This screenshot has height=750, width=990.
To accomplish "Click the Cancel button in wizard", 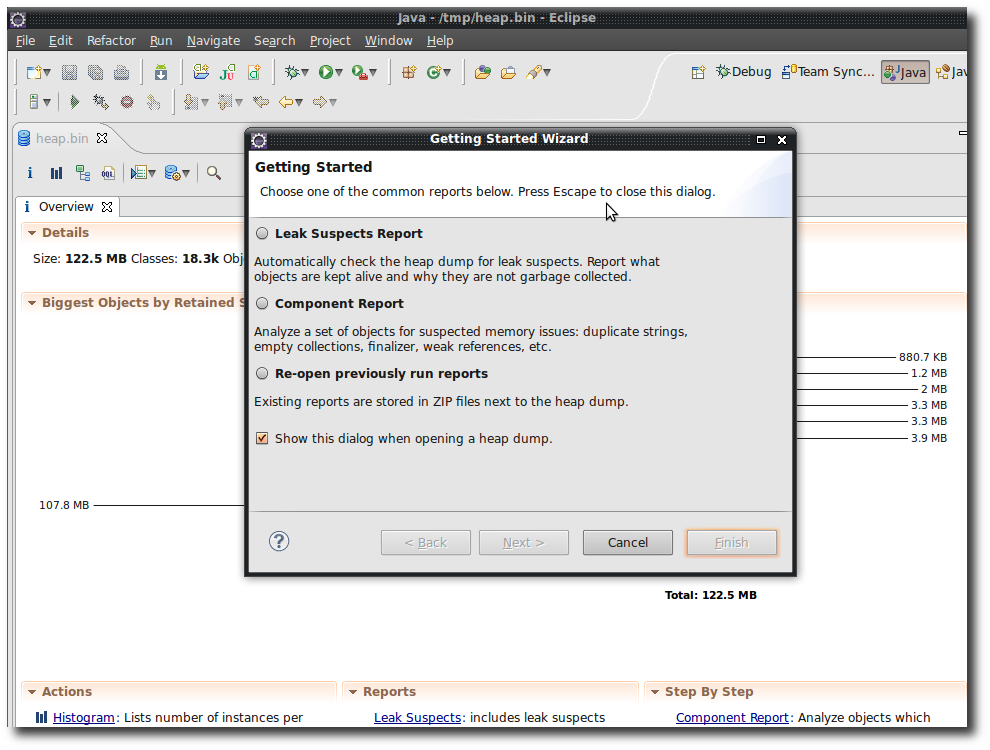I will pyautogui.click(x=627, y=542).
